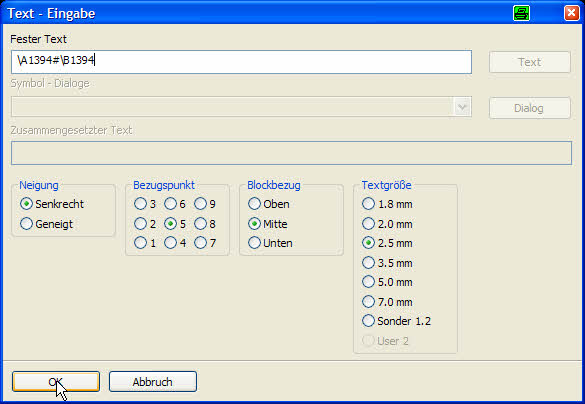Click the Zusammengesetzter Text field
The width and height of the screenshot is (585, 404).
point(291,153)
